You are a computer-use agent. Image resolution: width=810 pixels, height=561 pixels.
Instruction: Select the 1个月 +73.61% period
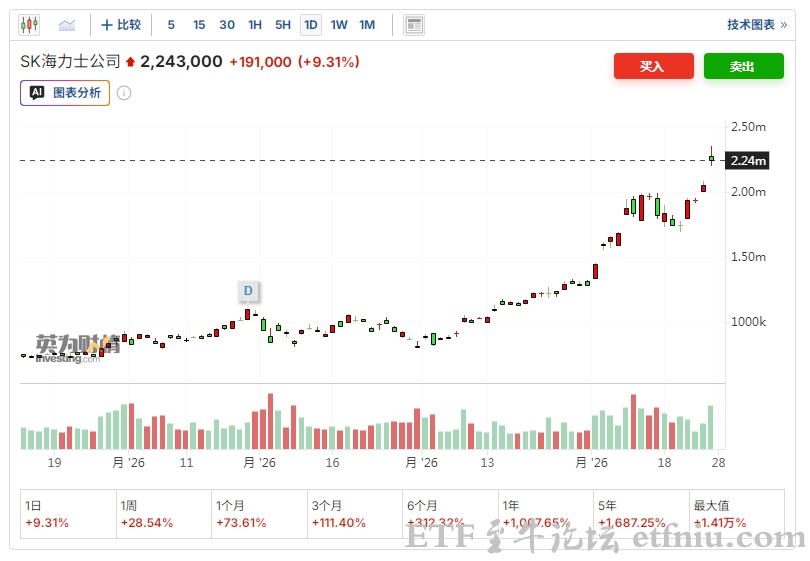click(259, 514)
